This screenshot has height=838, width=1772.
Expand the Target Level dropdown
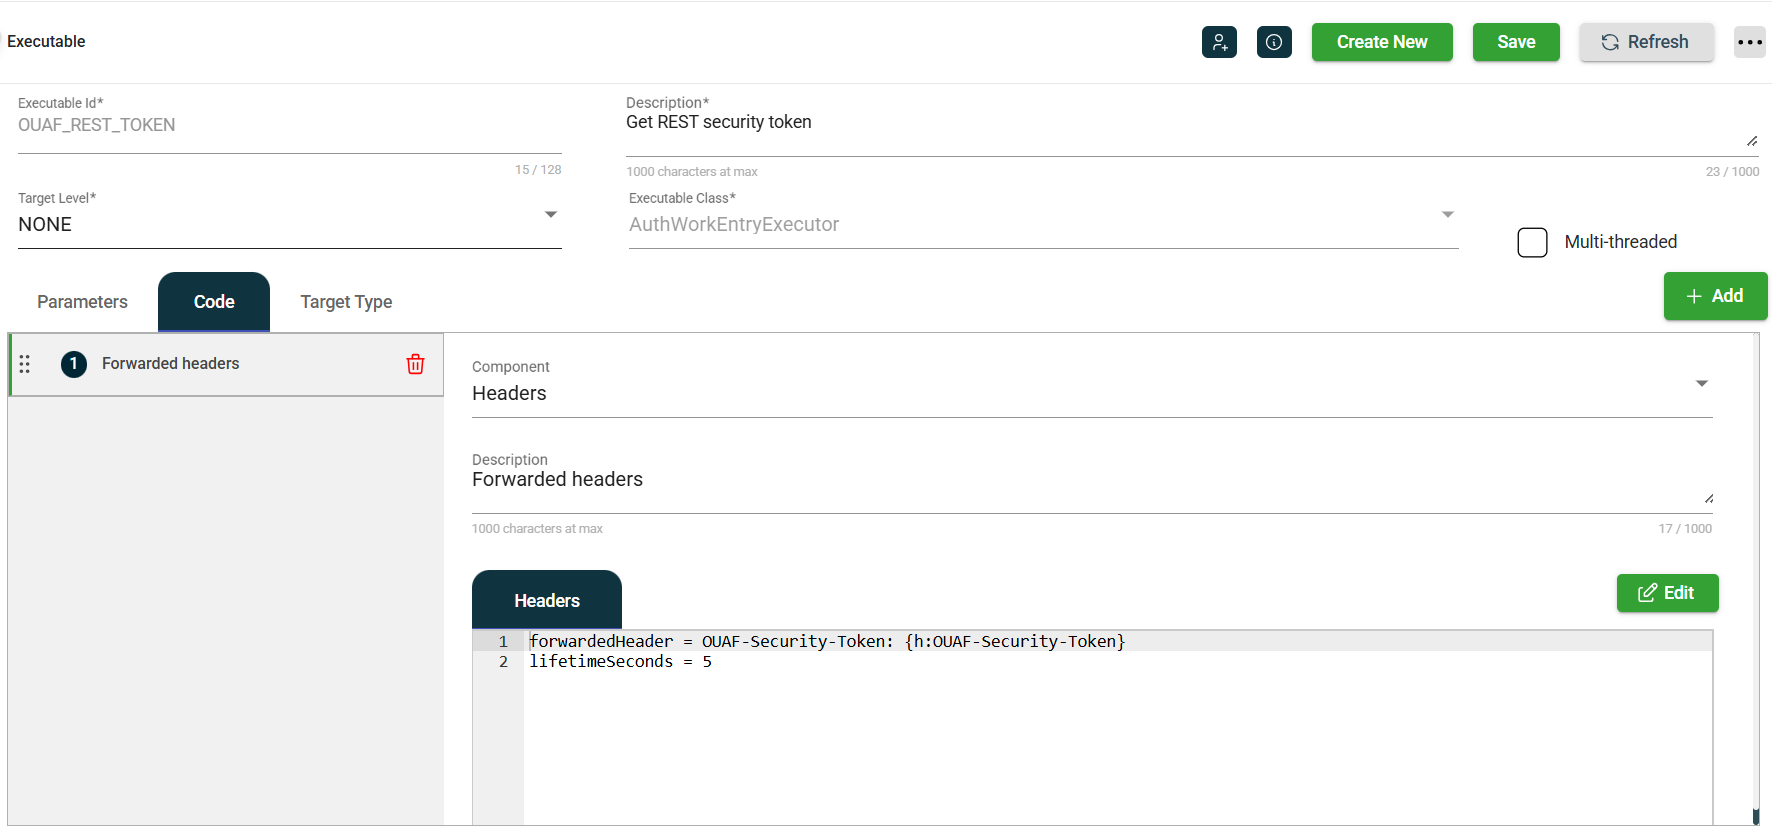click(x=550, y=215)
